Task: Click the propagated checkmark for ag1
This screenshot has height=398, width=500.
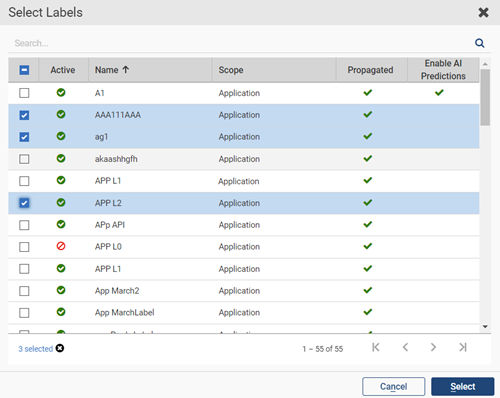Action: (x=368, y=136)
